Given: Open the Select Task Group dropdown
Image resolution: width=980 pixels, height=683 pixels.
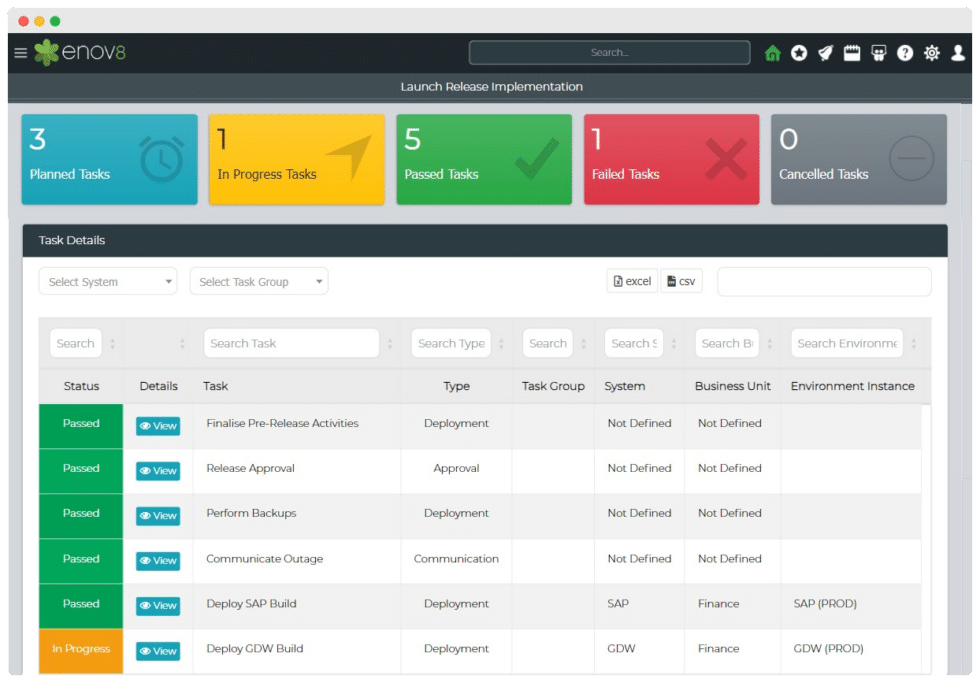Looking at the screenshot, I should pyautogui.click(x=258, y=281).
